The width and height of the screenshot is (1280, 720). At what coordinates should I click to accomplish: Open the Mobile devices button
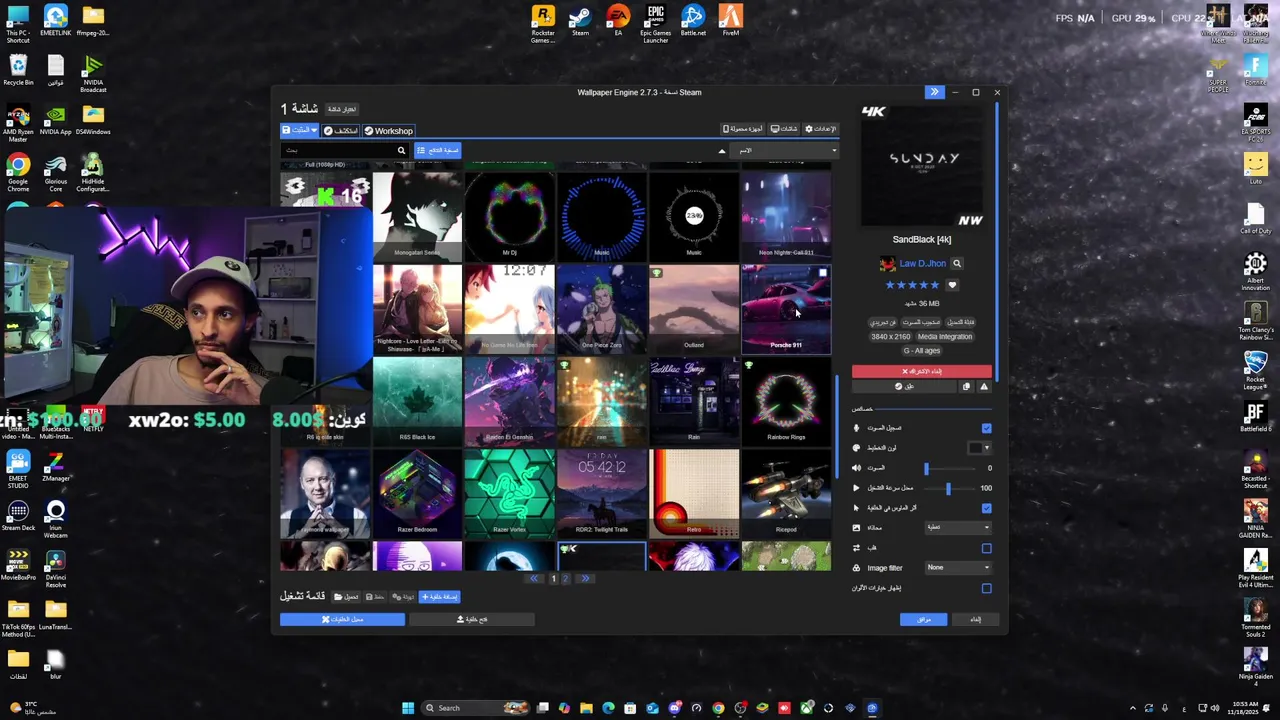point(742,129)
